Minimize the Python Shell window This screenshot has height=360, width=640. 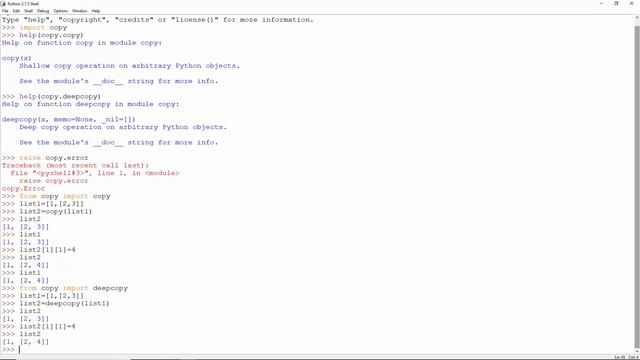[x=601, y=4]
